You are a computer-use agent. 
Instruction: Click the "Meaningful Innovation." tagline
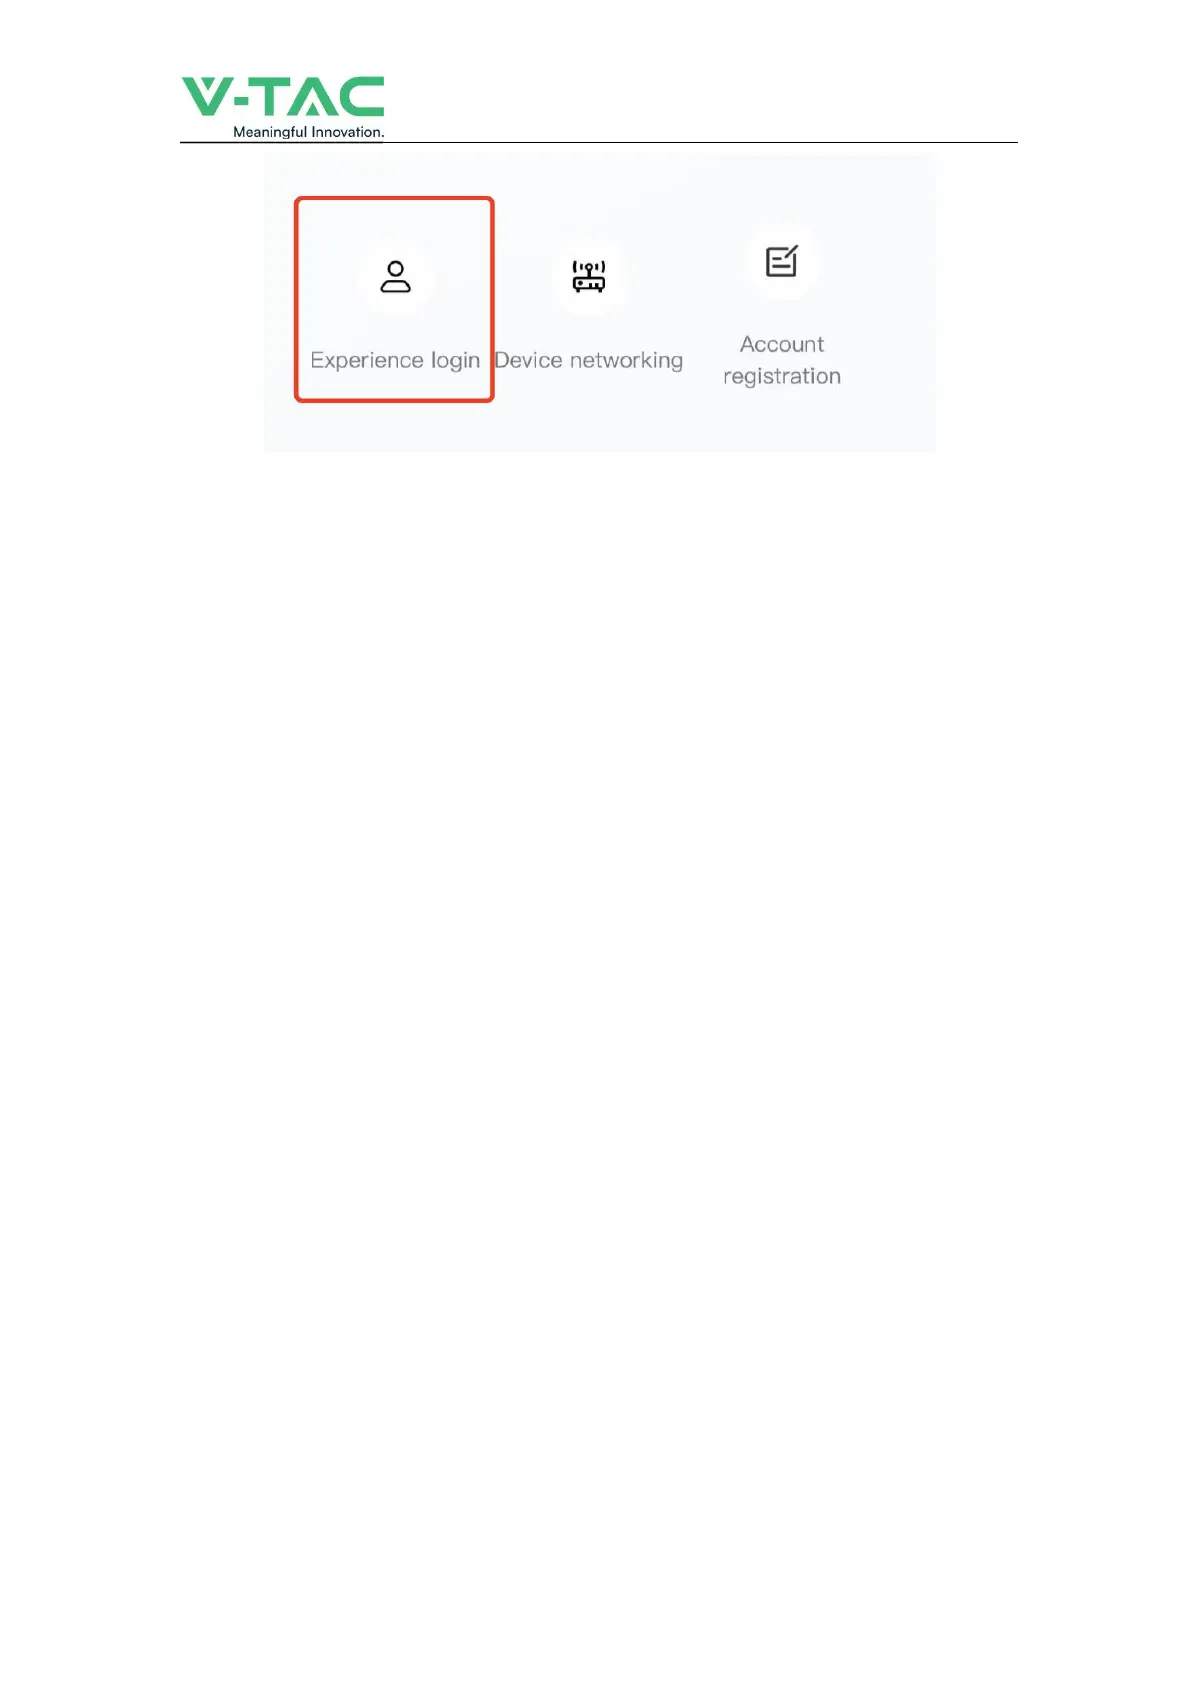pos(308,132)
